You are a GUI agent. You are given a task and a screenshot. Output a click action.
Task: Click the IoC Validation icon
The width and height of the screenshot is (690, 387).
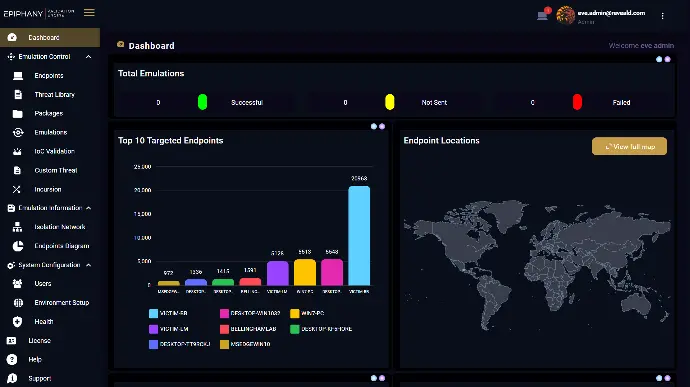coord(17,151)
